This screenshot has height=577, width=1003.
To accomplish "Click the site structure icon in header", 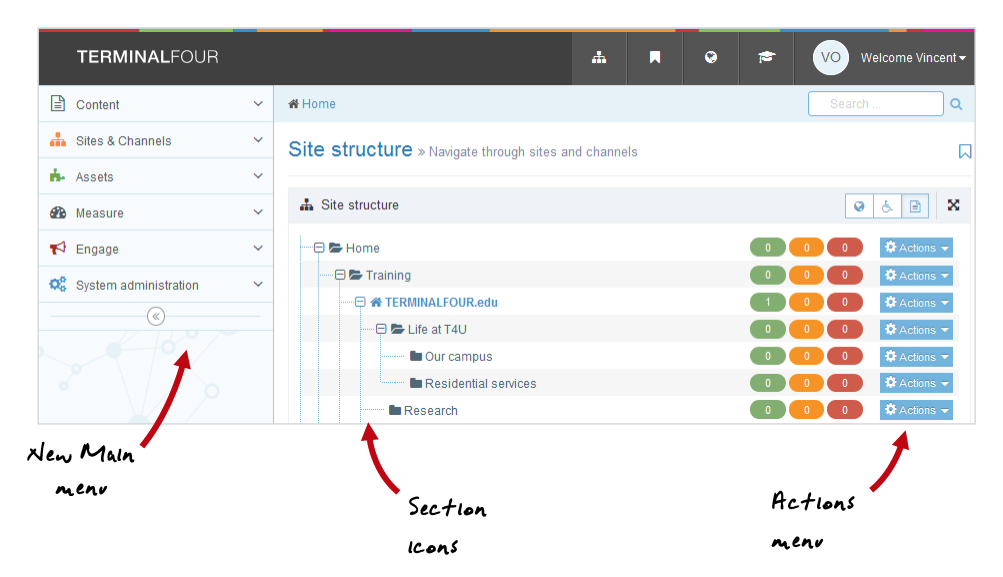I will [x=599, y=58].
